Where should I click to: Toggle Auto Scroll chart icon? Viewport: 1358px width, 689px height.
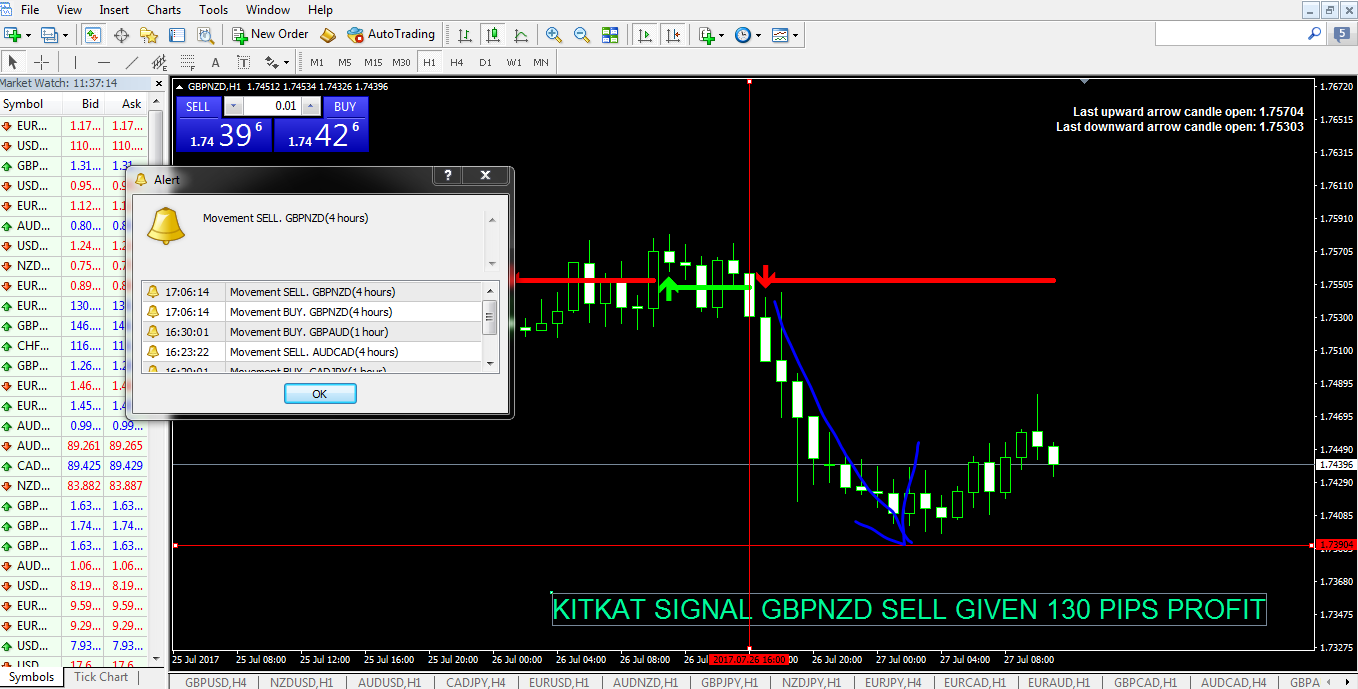(645, 34)
